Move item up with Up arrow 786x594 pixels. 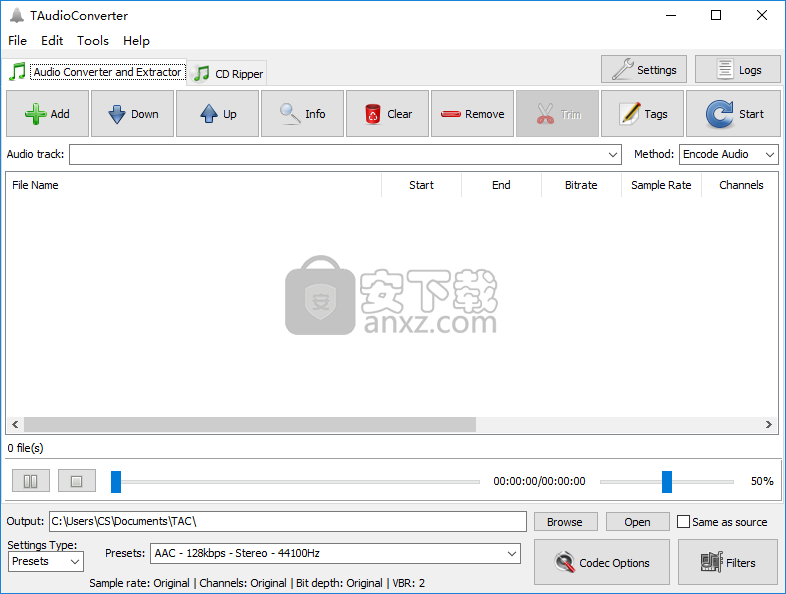click(x=217, y=114)
